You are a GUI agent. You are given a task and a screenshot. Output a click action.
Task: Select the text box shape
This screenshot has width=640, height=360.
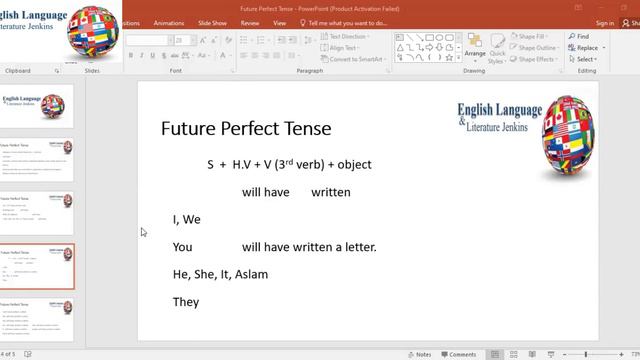pos(400,38)
